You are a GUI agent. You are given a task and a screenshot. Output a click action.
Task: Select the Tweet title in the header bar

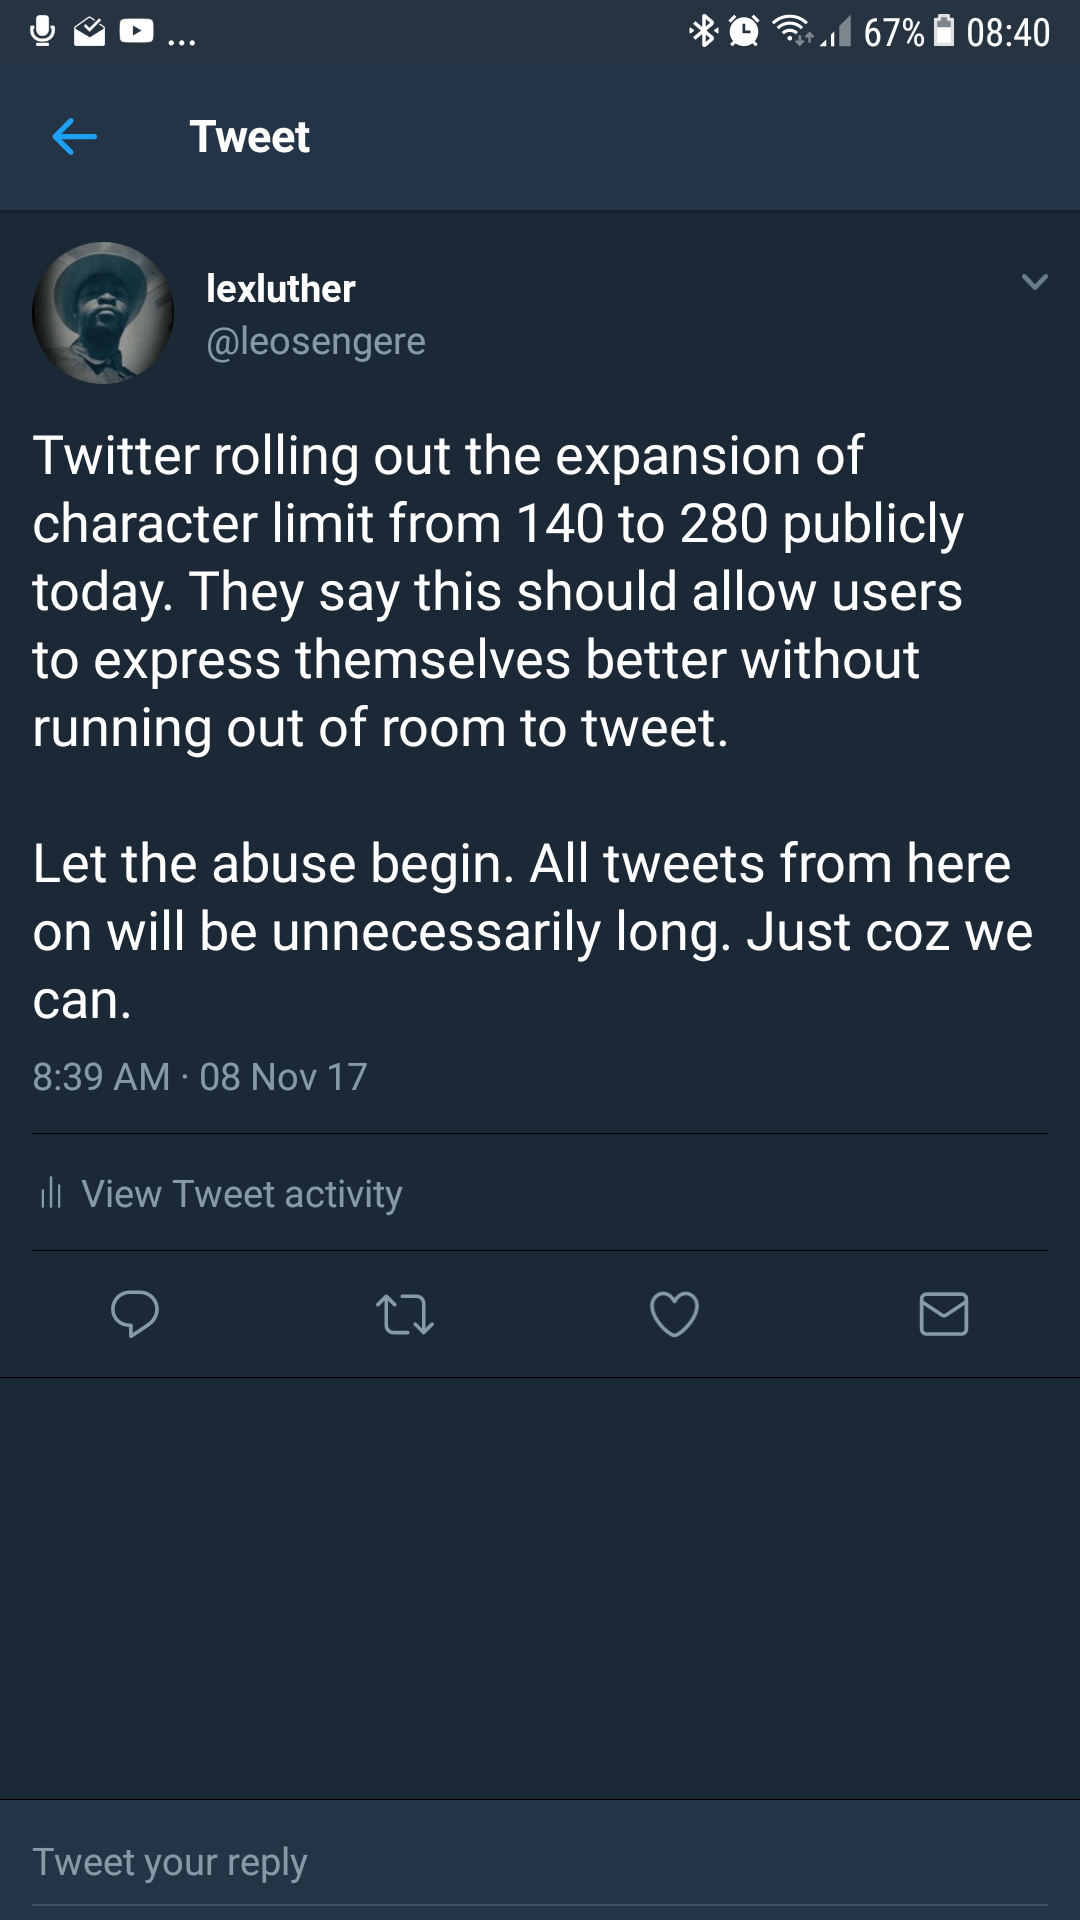tap(250, 136)
